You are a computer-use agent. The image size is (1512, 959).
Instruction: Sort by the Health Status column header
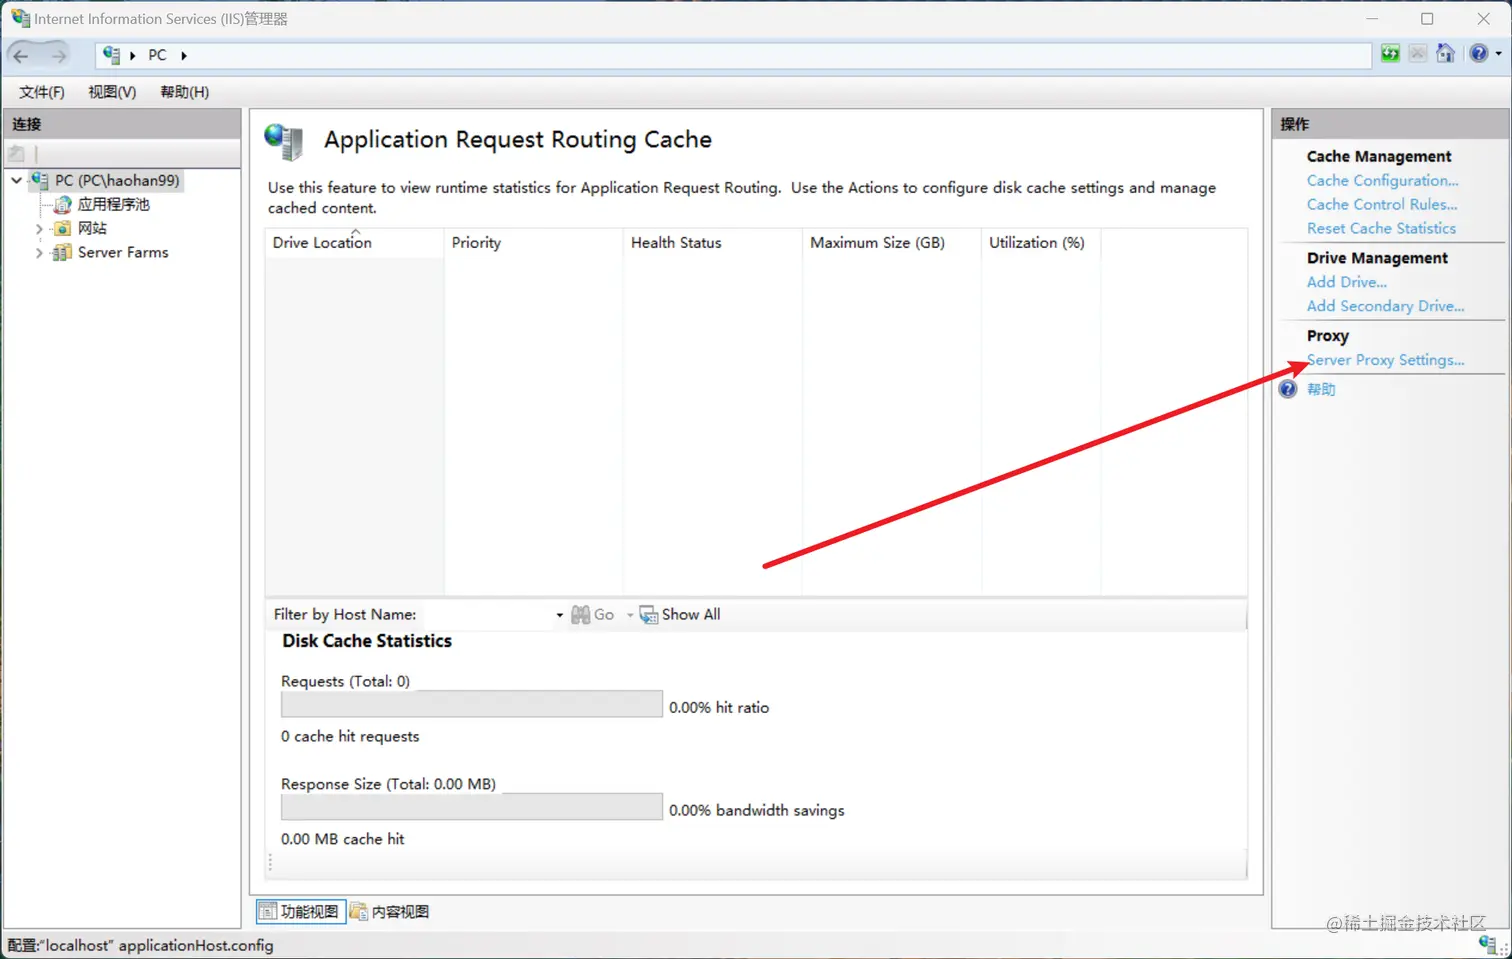point(712,243)
